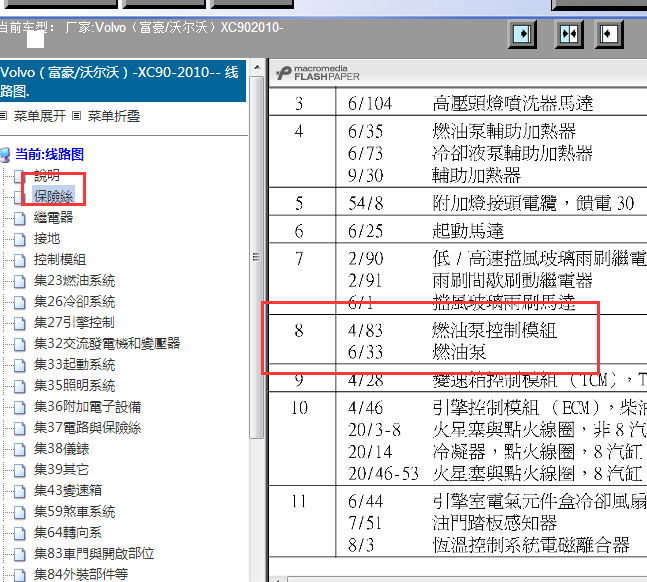Open 集39其它 in the tree
The image size is (647, 582).
[61, 469]
